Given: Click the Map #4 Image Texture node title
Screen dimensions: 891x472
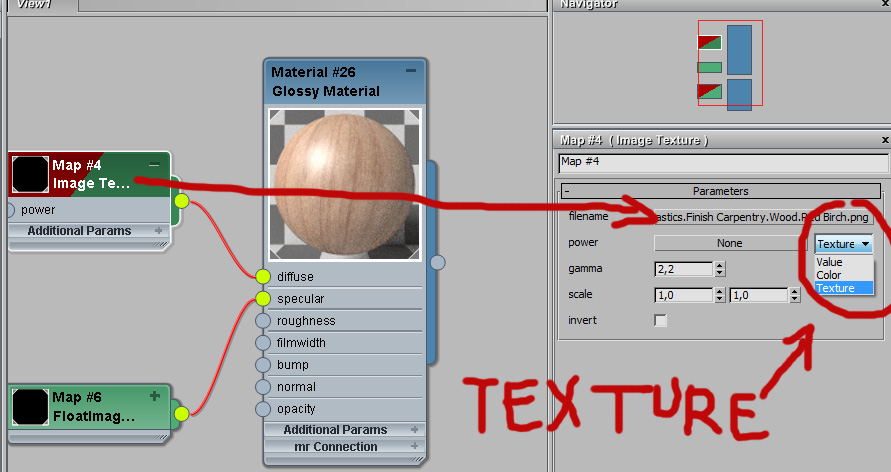Looking at the screenshot, I should (91, 174).
